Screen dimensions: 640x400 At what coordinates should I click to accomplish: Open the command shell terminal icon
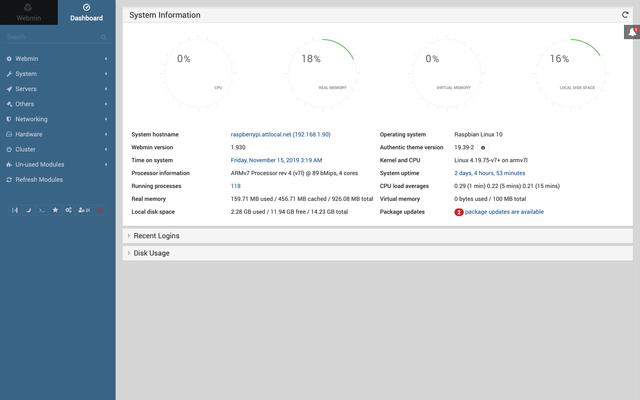pos(42,210)
